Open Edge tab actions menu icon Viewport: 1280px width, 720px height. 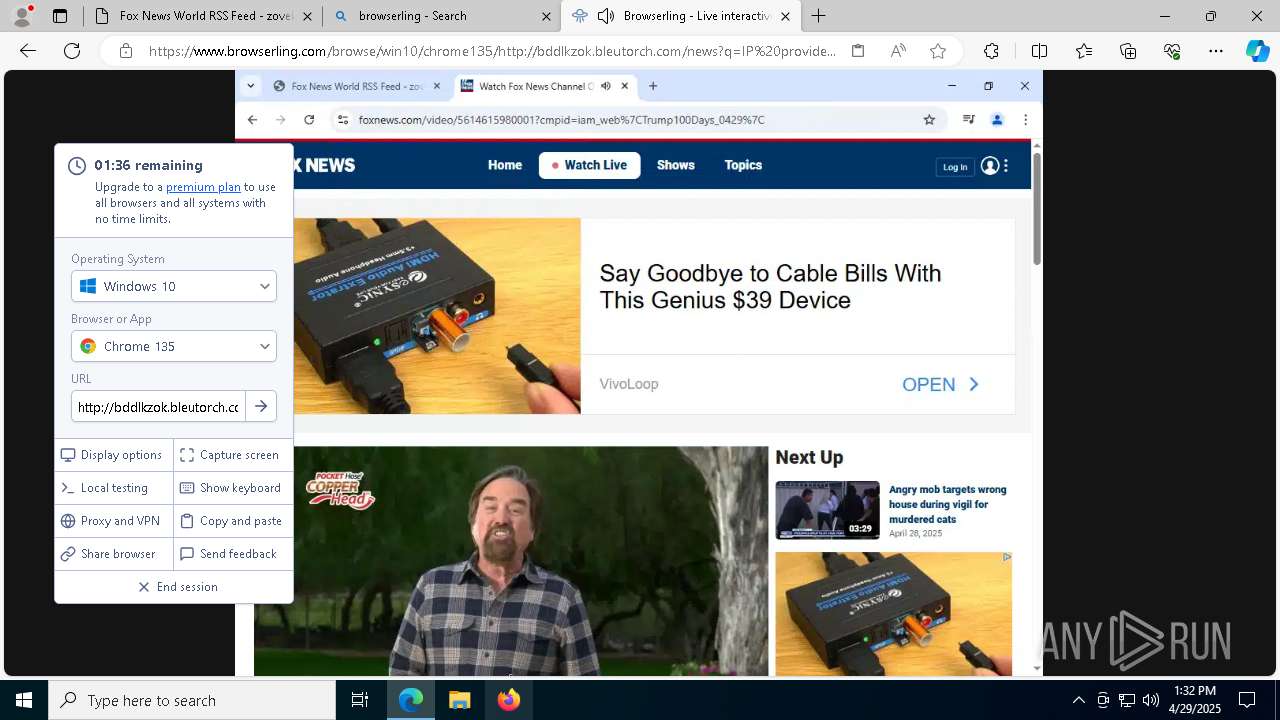pos(60,16)
